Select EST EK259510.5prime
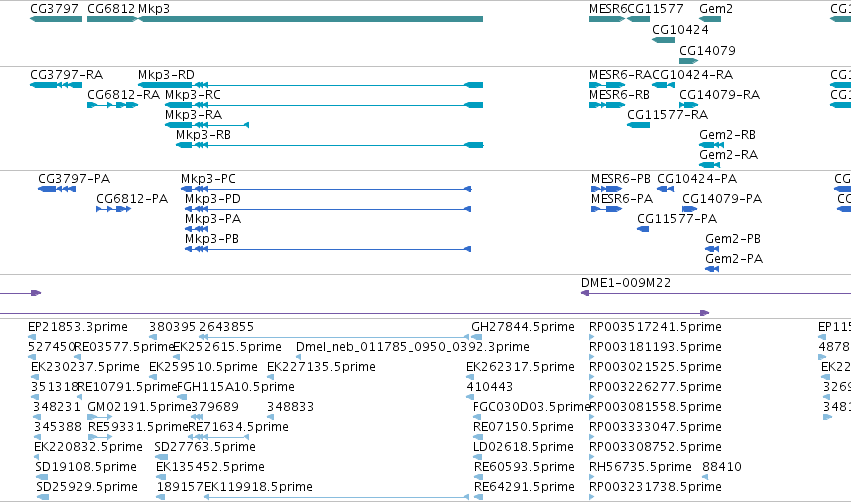The width and height of the screenshot is (851, 502). [153, 378]
